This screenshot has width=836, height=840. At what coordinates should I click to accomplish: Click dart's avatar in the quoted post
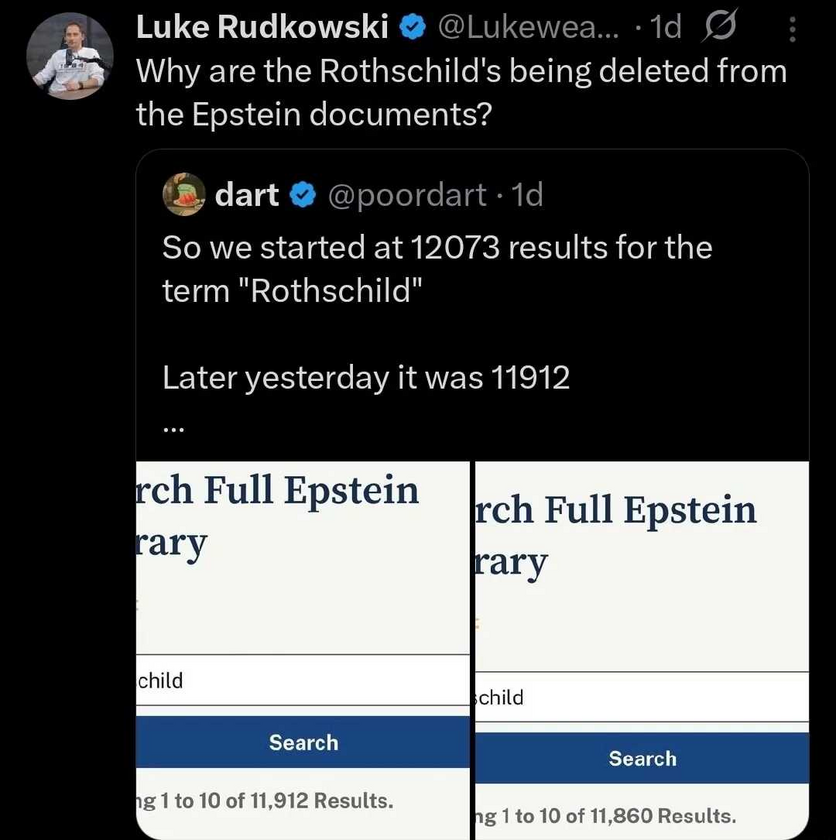pos(185,194)
